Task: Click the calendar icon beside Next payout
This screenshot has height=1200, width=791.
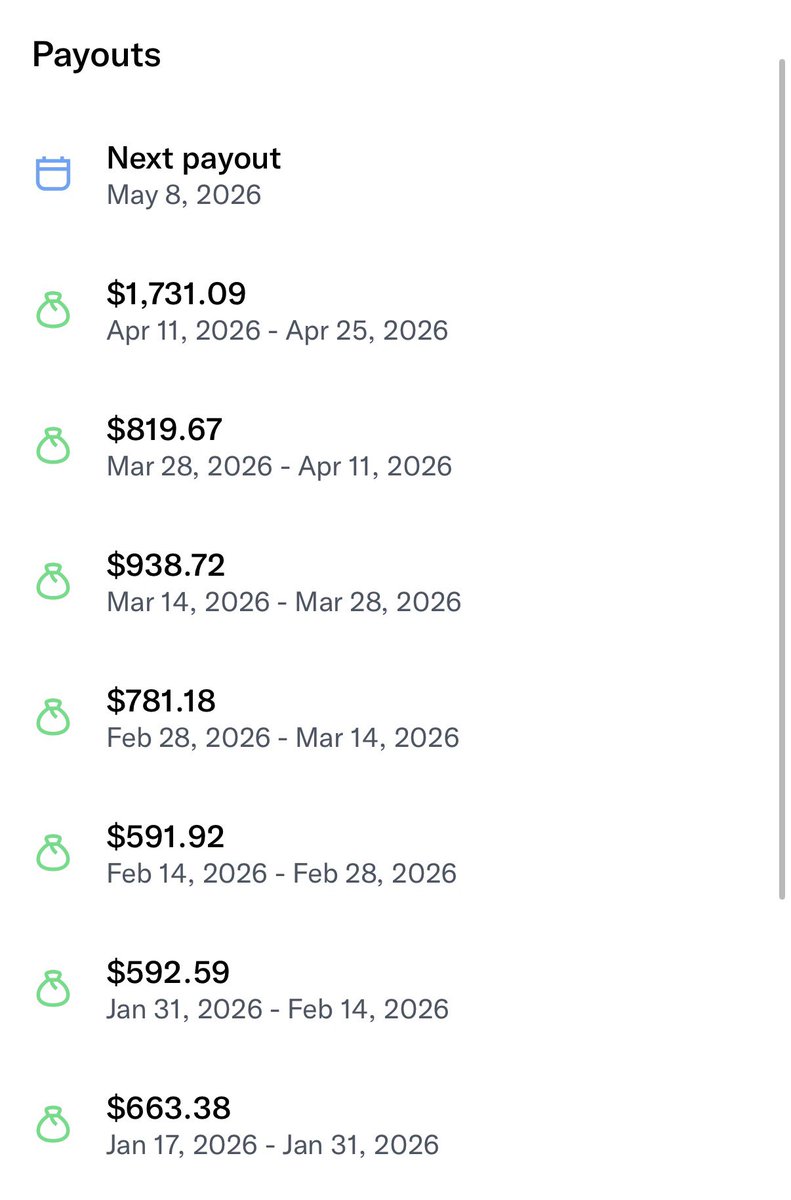Action: pos(53,174)
